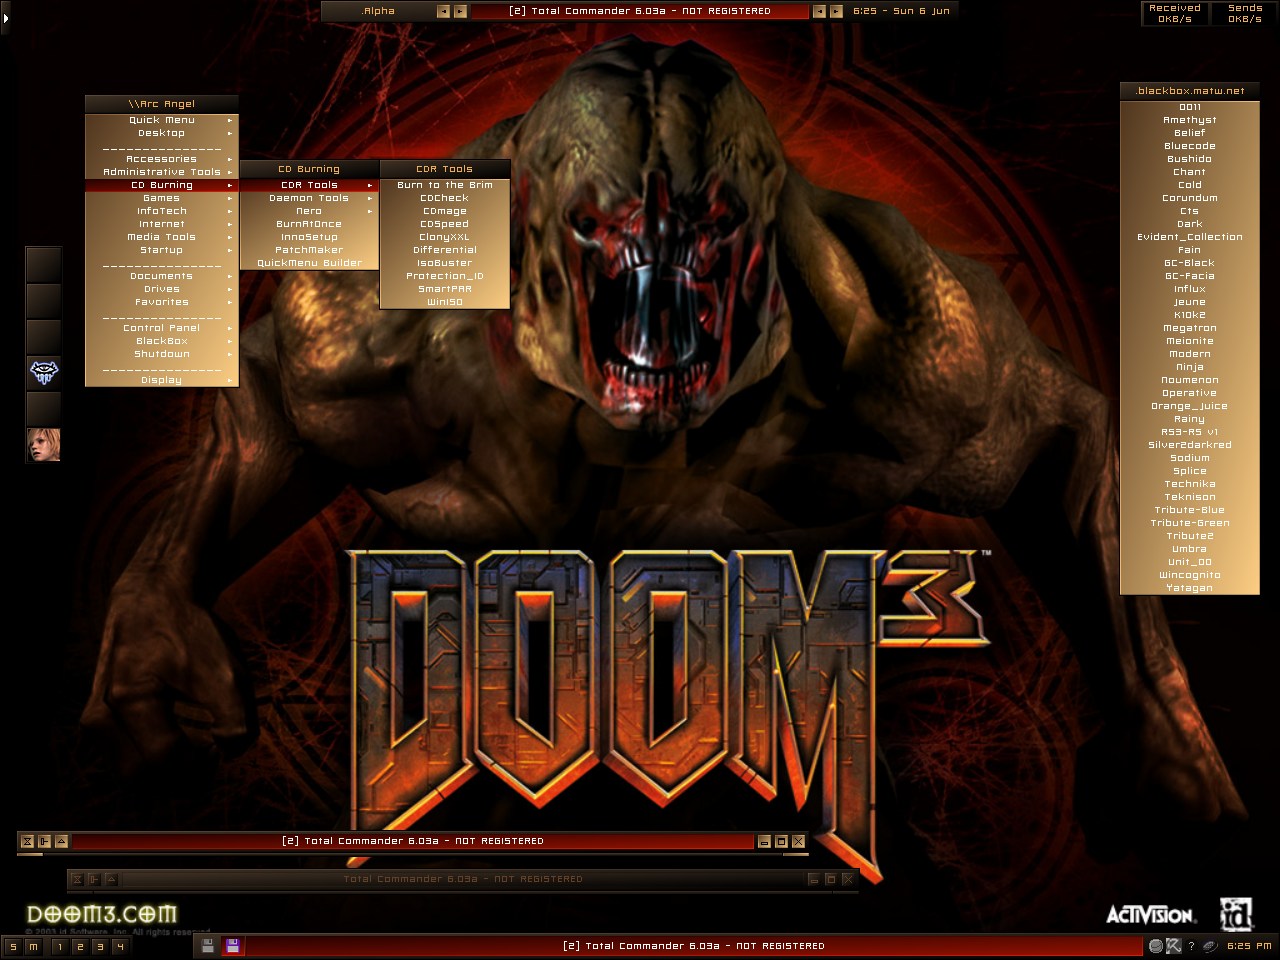
Task: Open Favorites in Arc Angel menu
Action: click(162, 302)
